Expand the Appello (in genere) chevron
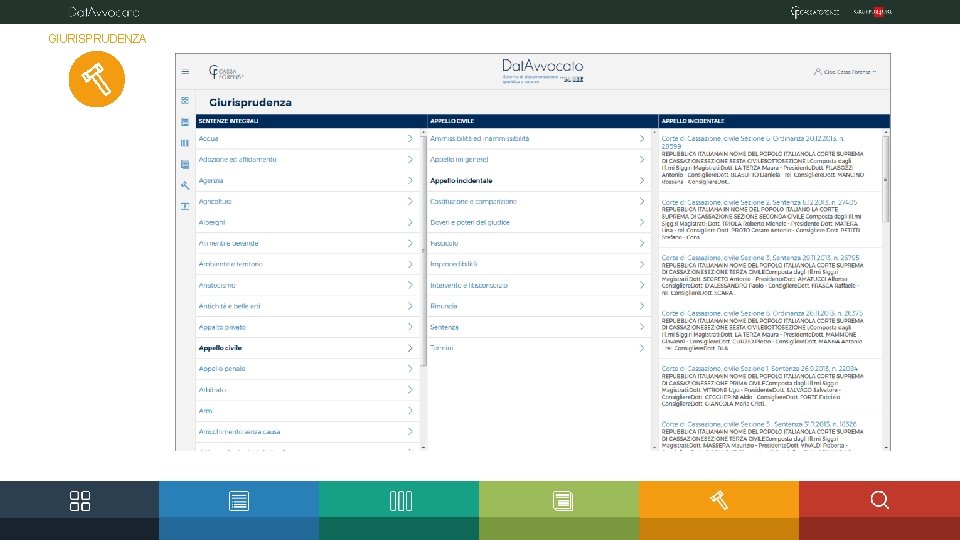 pyautogui.click(x=641, y=160)
